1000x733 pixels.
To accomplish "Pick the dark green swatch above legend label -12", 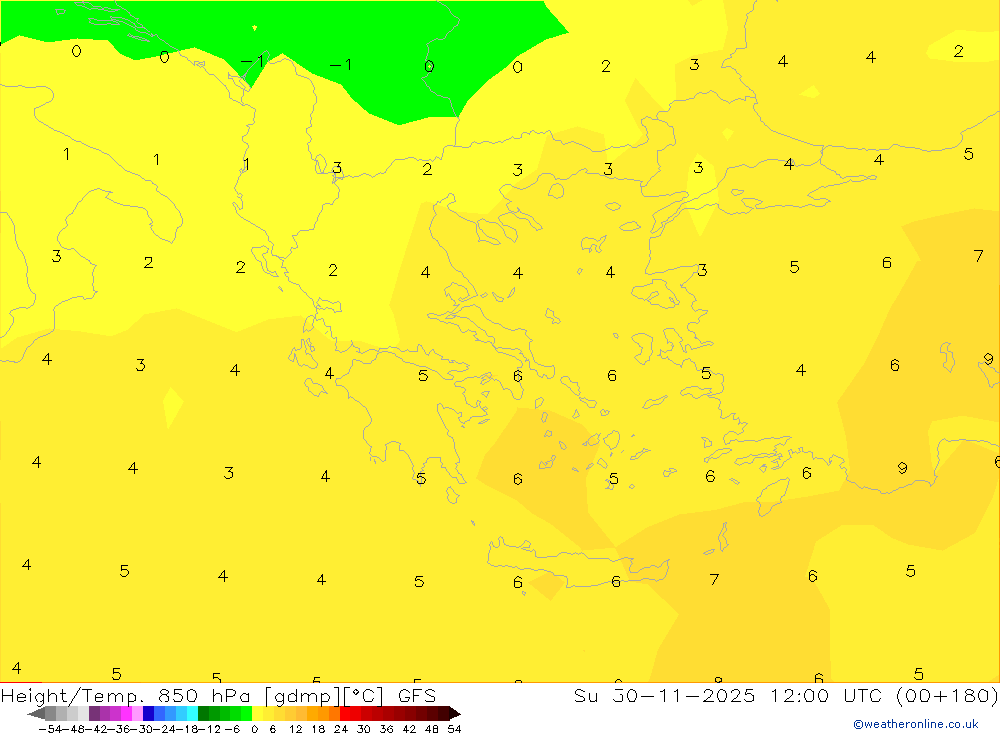I will [x=203, y=714].
